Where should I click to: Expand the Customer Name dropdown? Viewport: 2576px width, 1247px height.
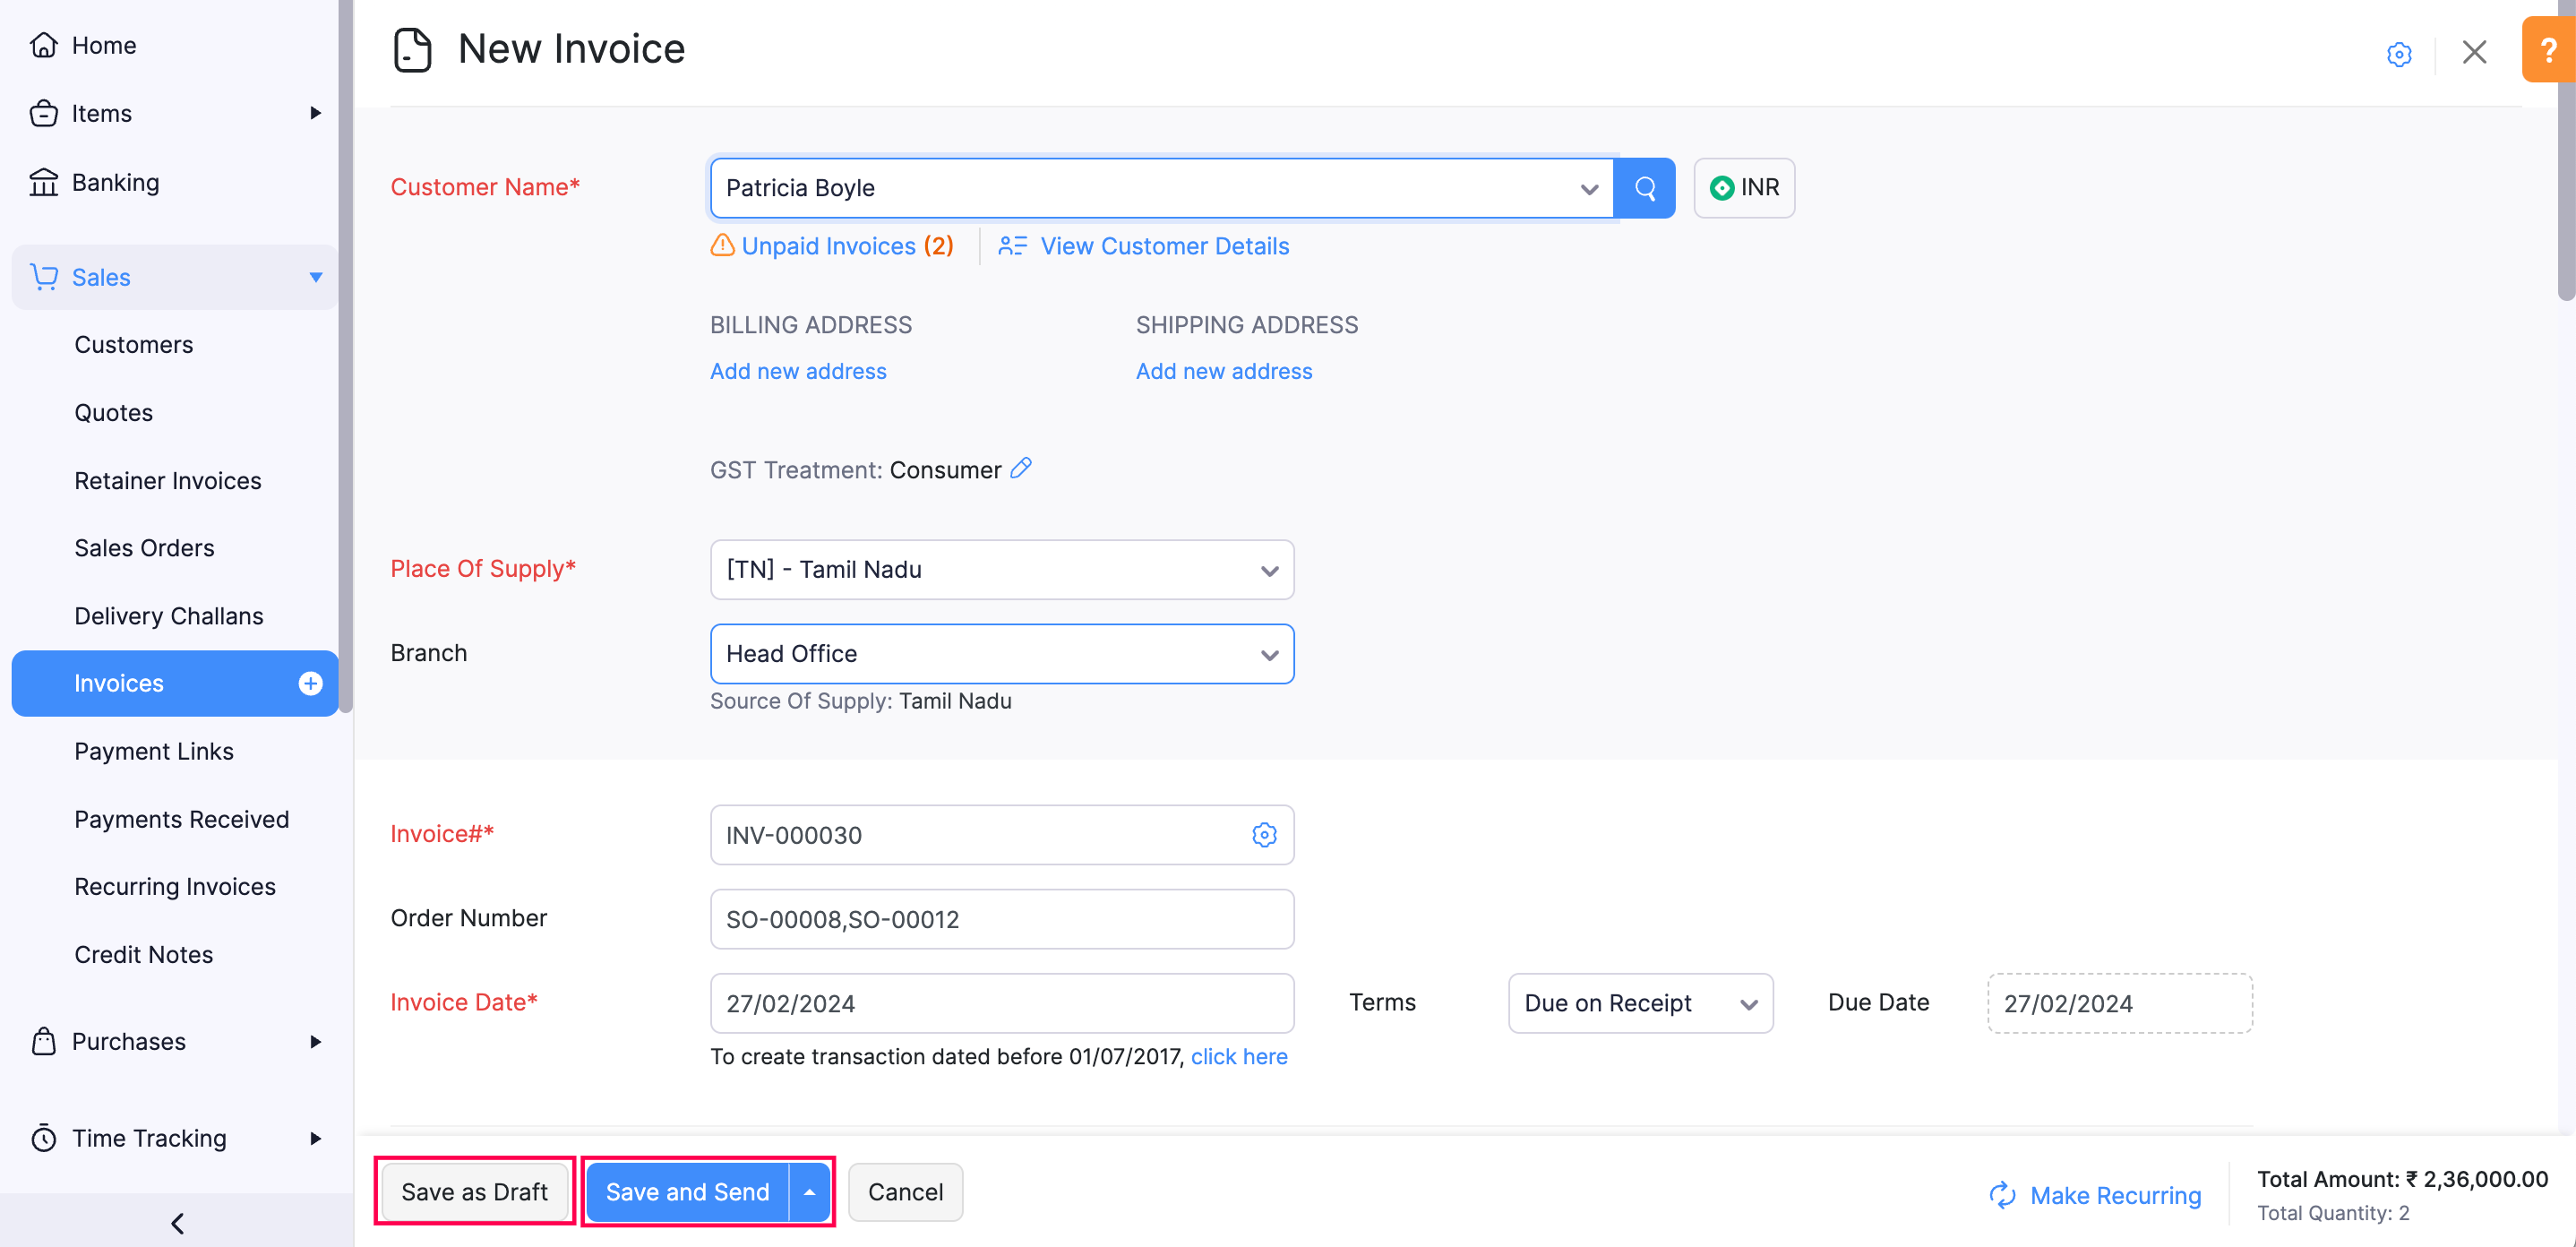tap(1590, 188)
